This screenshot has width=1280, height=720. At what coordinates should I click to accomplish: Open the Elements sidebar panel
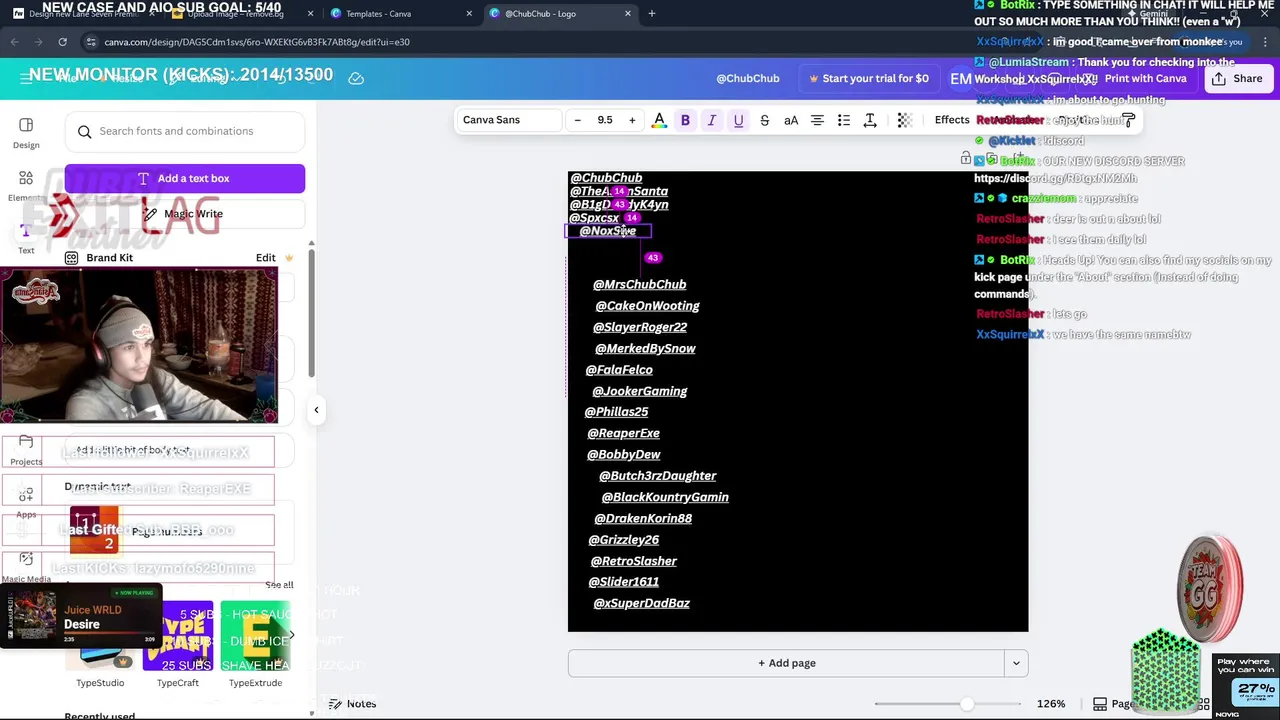point(26,185)
